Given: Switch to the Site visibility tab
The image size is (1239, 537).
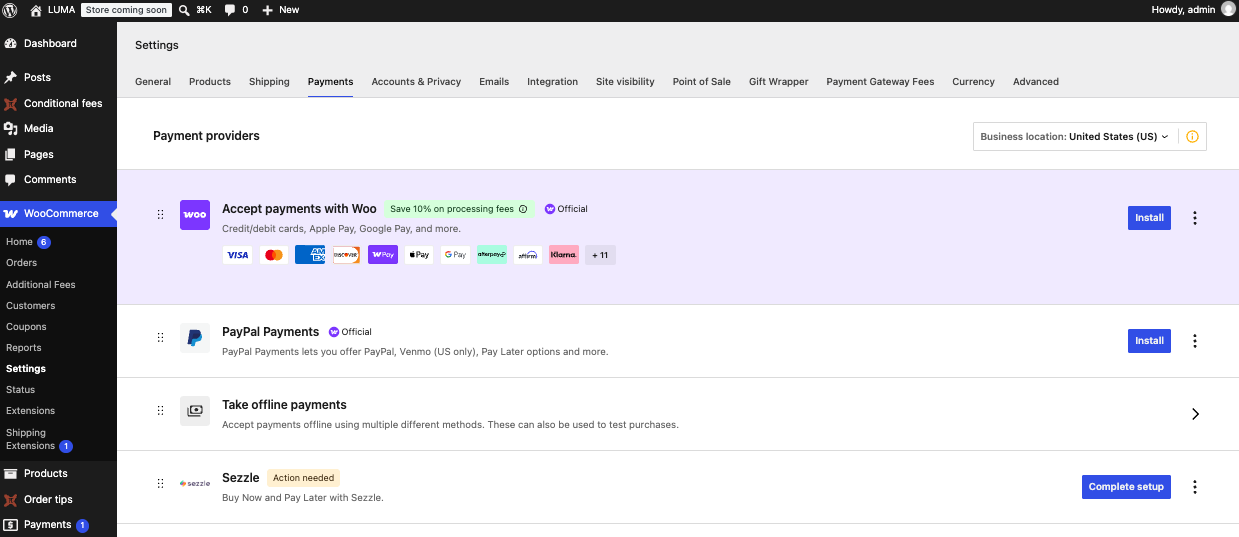Looking at the screenshot, I should (x=625, y=82).
